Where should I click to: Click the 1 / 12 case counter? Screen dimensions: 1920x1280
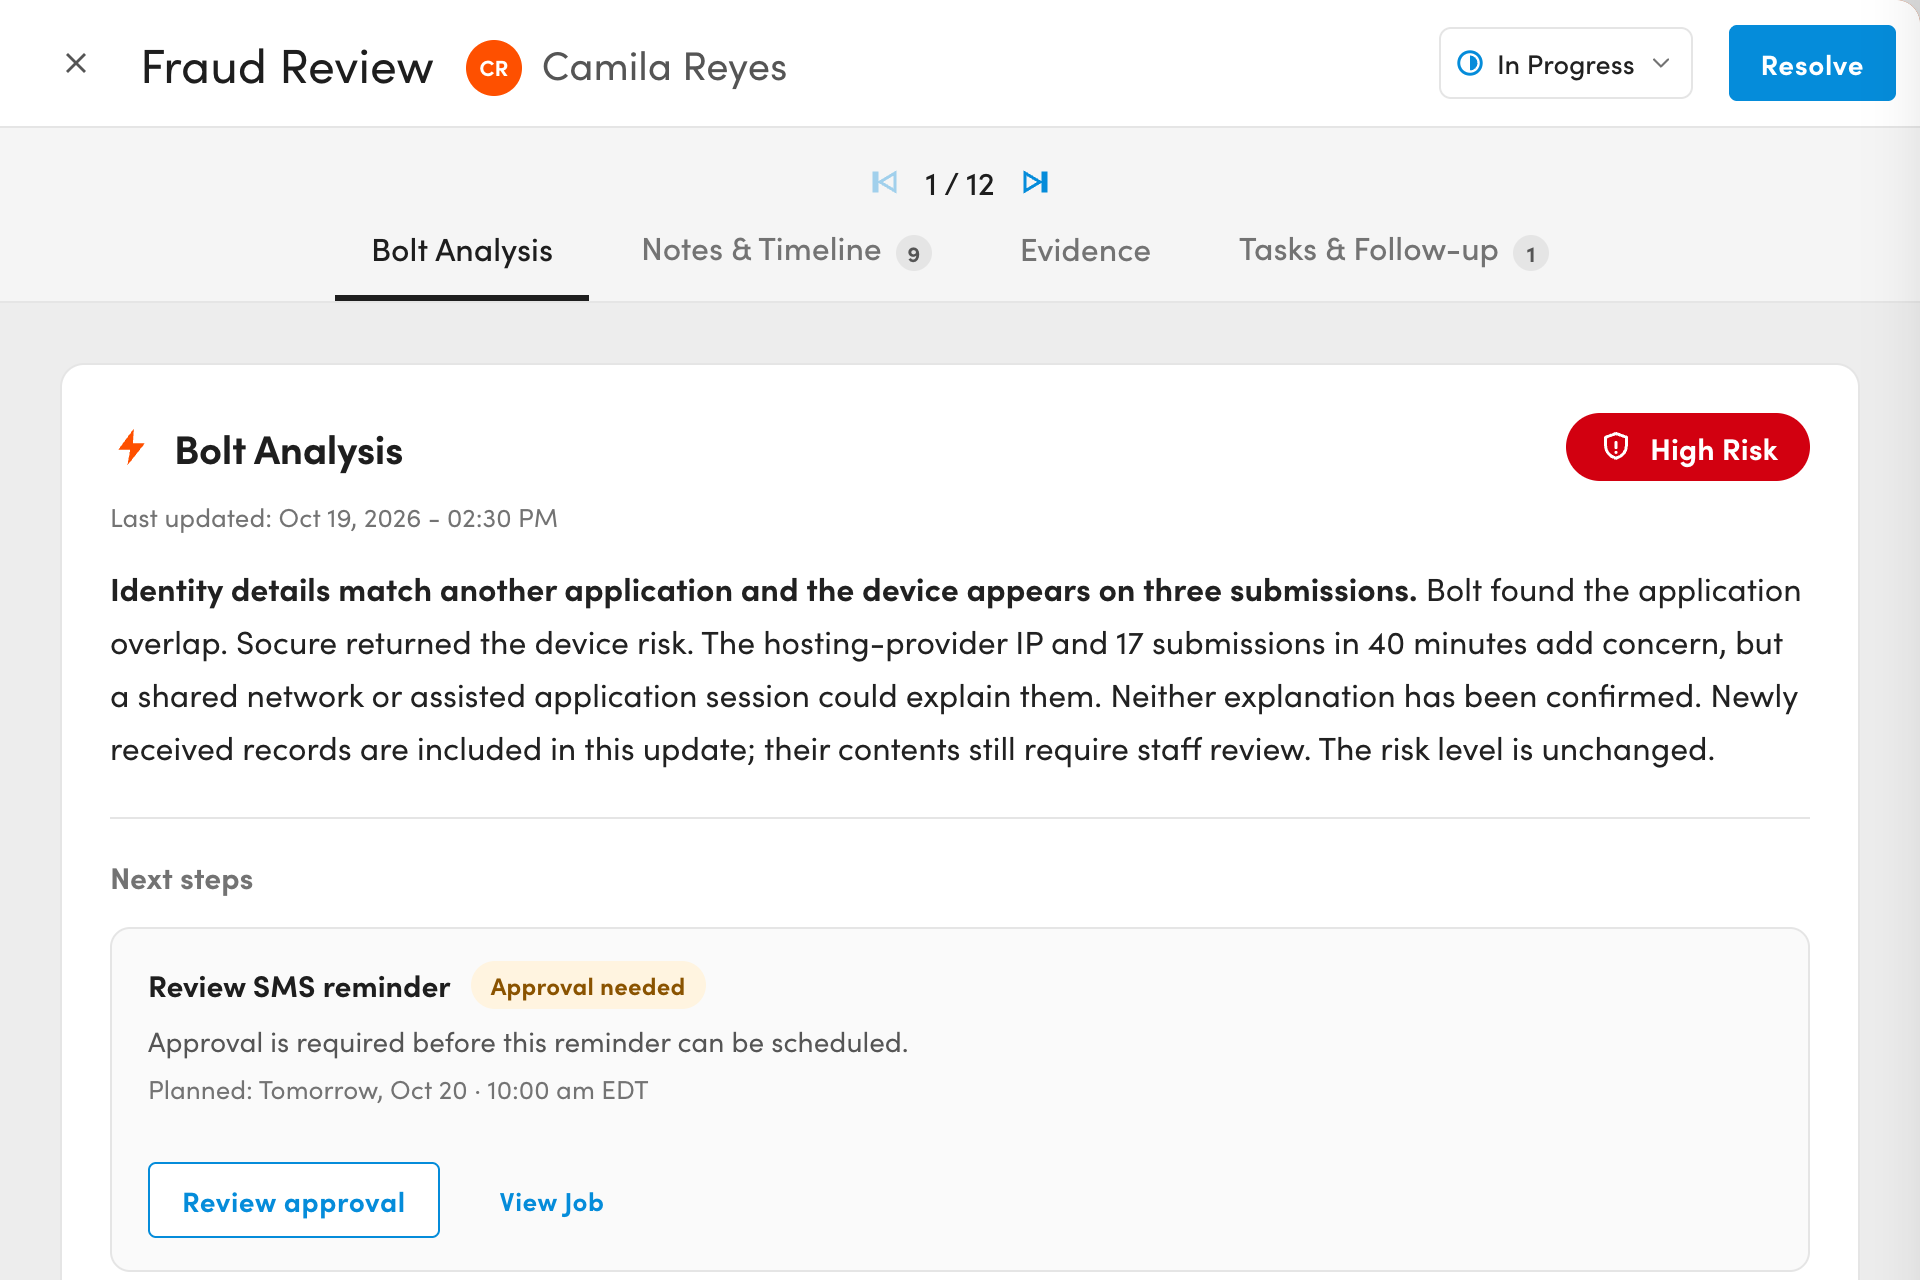[959, 185]
